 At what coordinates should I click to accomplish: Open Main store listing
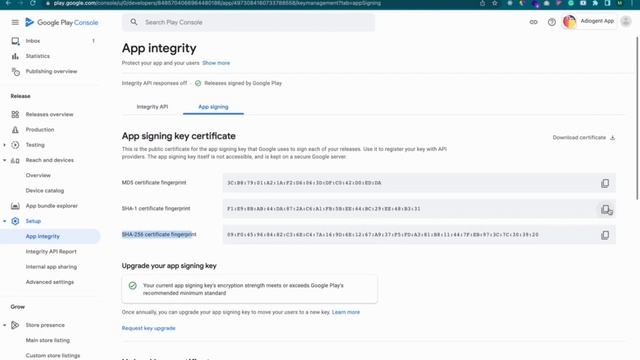[47, 340]
